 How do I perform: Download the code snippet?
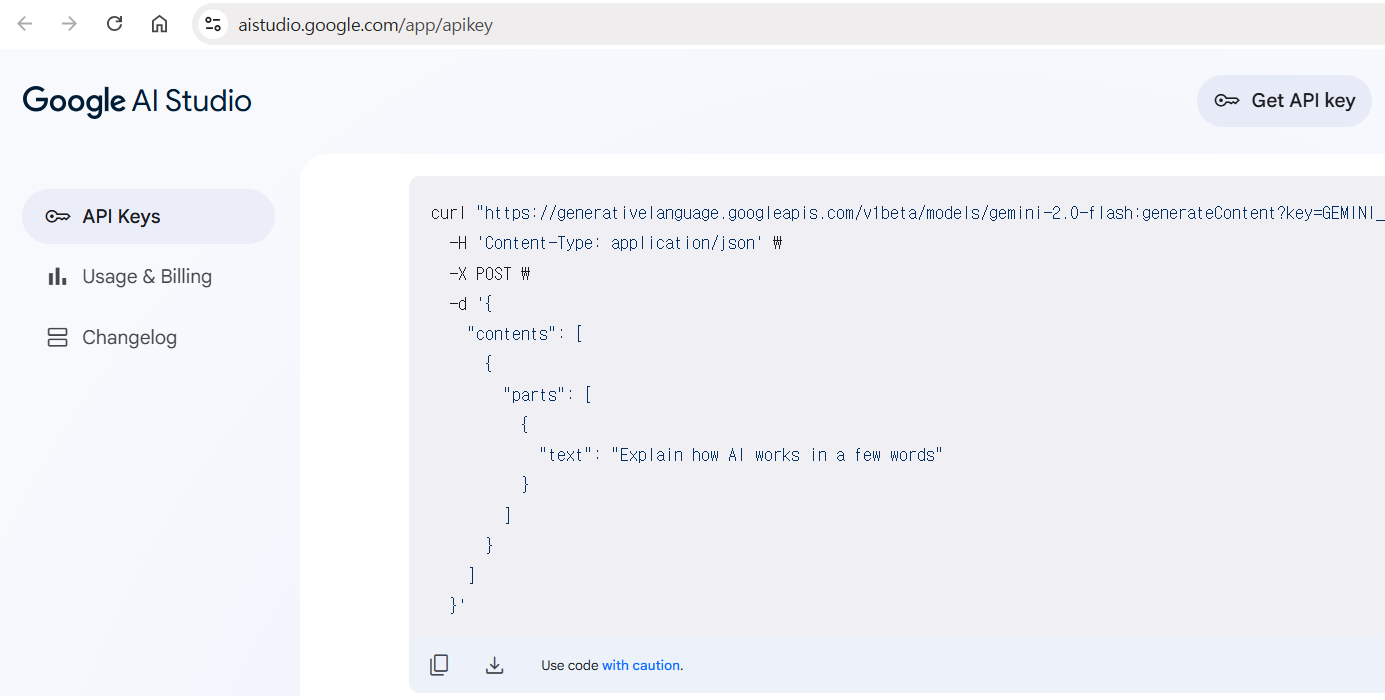(x=494, y=665)
